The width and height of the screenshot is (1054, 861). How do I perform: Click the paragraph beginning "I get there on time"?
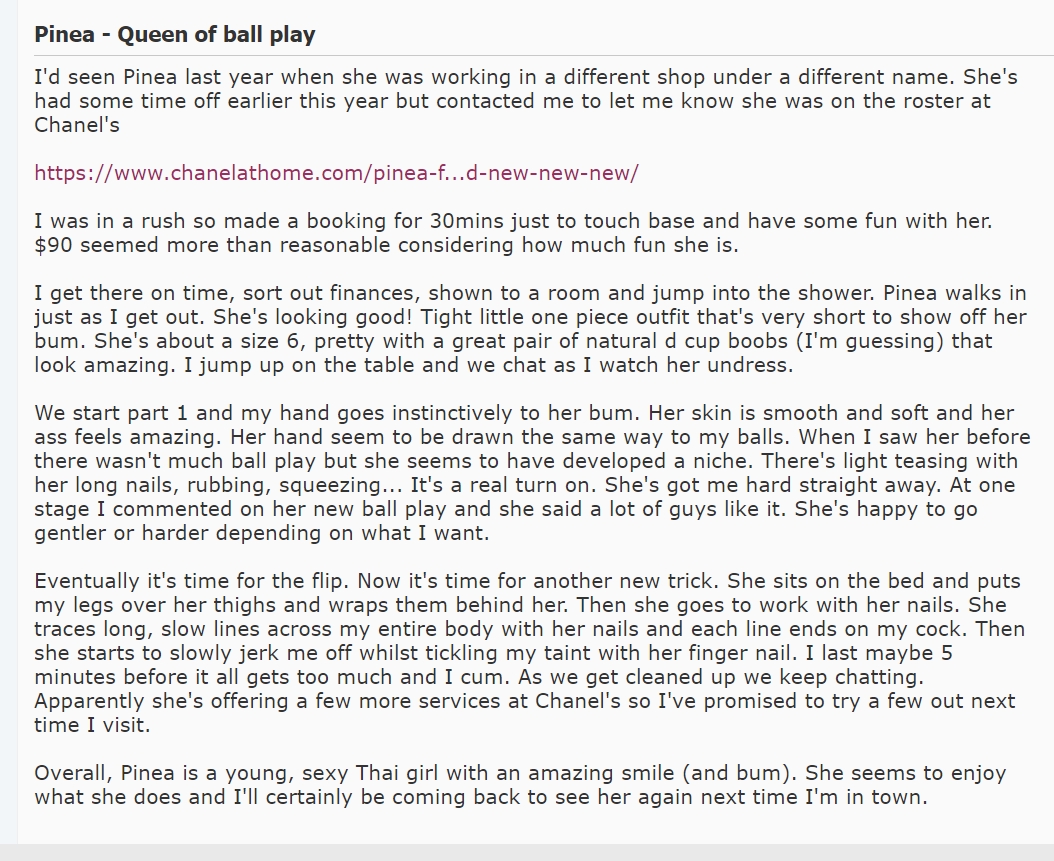point(531,329)
